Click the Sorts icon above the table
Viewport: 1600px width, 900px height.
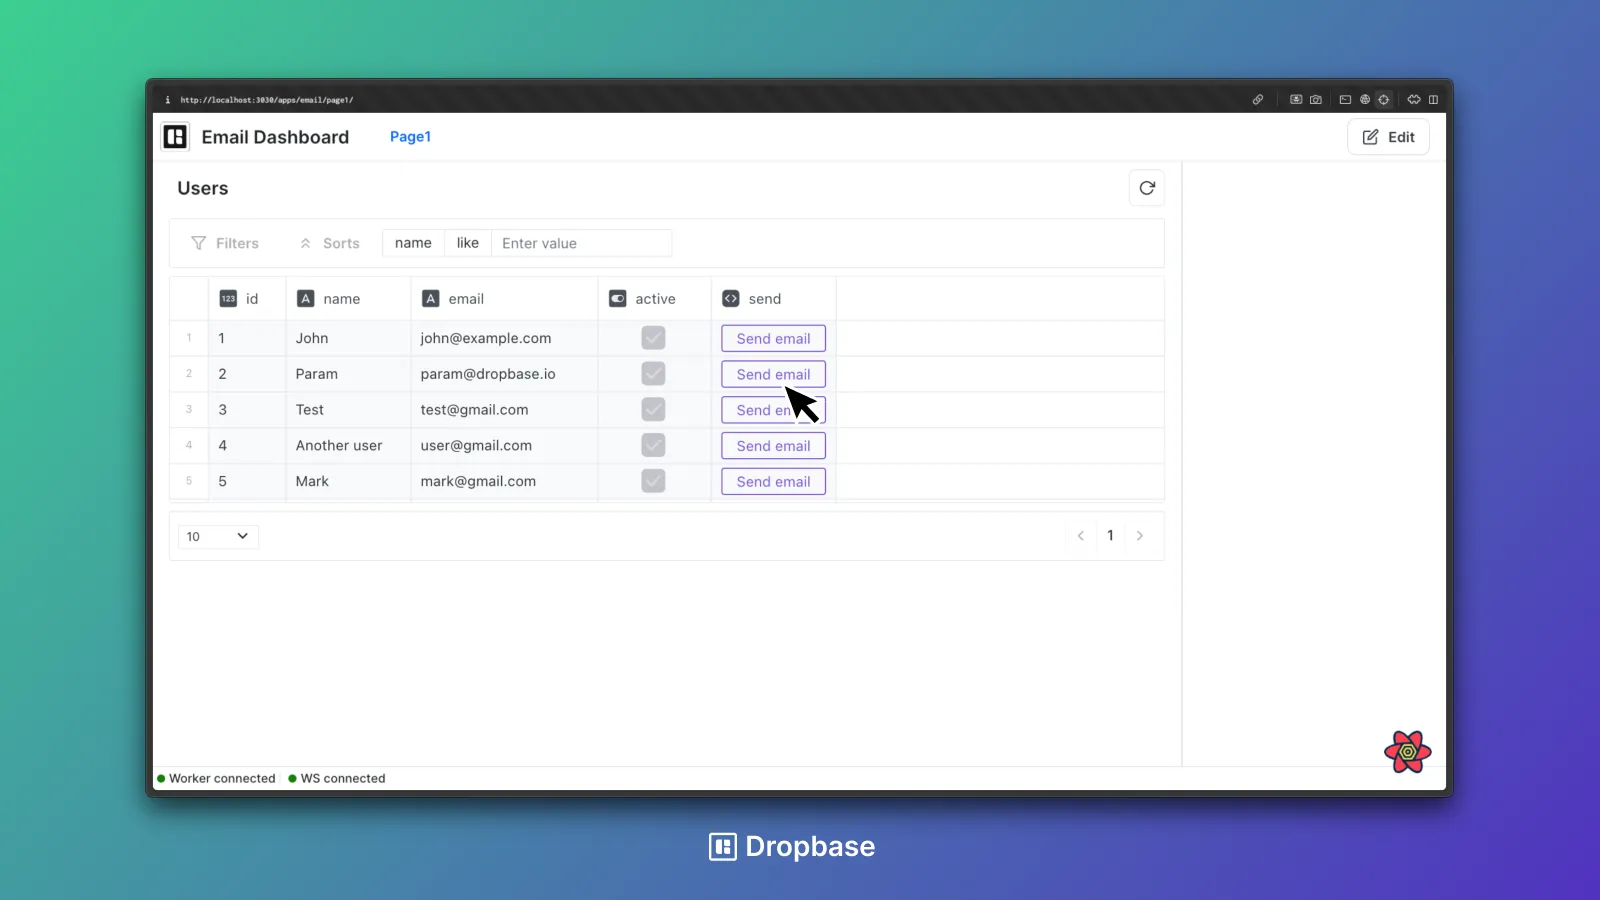tap(306, 243)
